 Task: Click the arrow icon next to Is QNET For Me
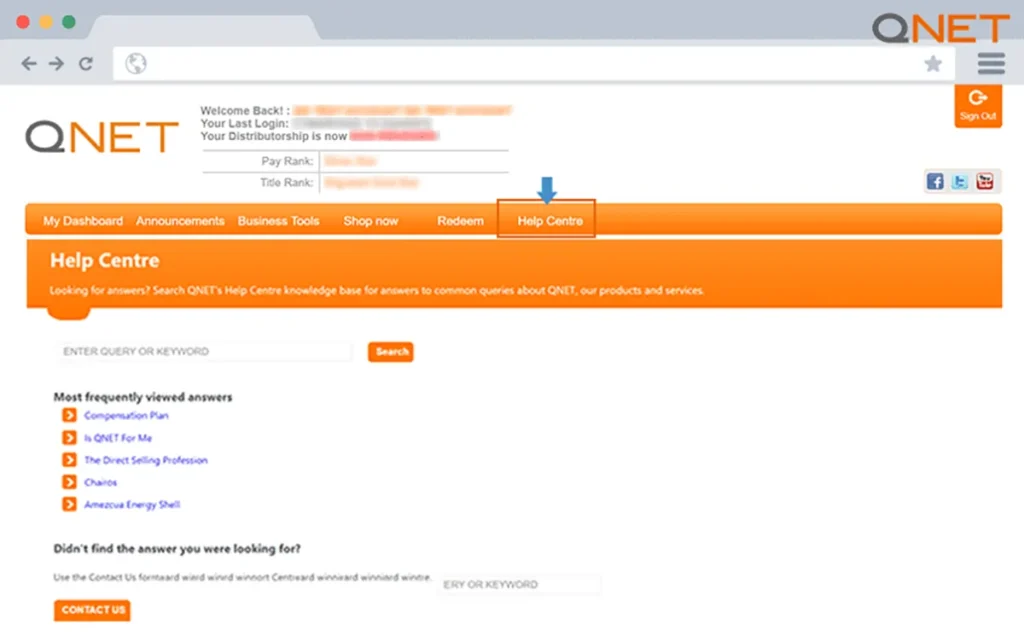(69, 437)
